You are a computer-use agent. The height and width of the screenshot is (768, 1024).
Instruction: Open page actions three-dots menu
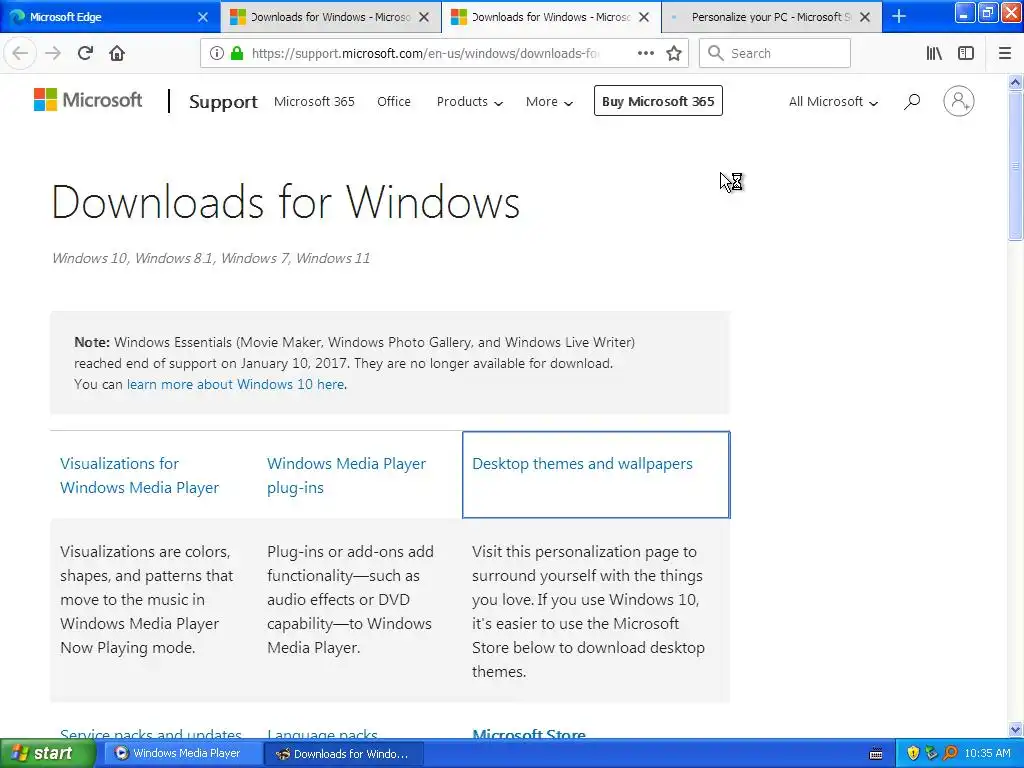coord(645,53)
